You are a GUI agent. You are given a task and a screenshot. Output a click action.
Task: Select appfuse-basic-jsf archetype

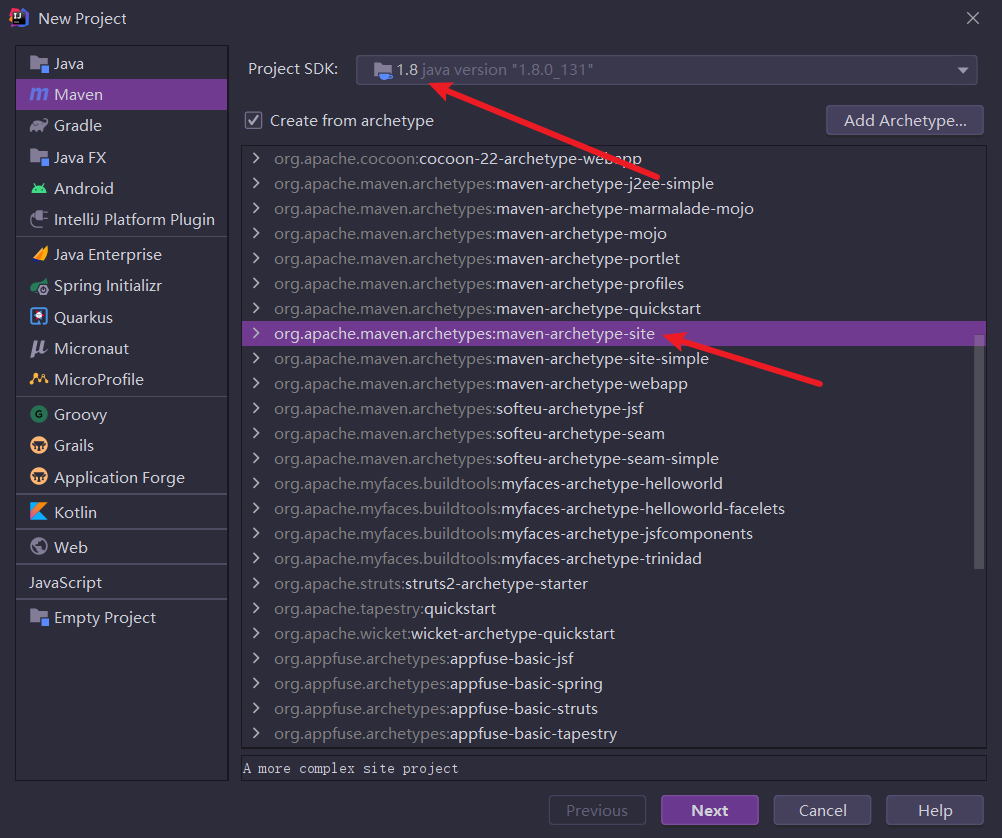[x=613, y=658]
